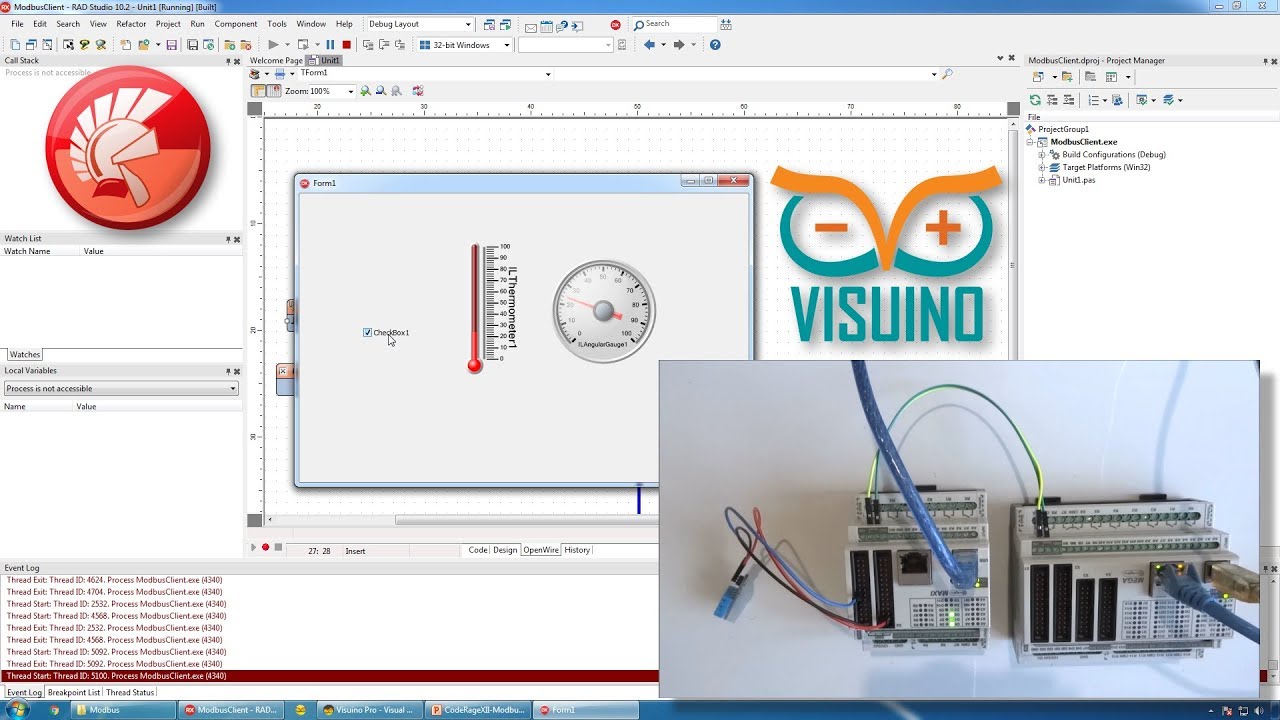Image resolution: width=1280 pixels, height=720 pixels.
Task: Open the 32-bit Windows platform dropdown
Action: (507, 45)
